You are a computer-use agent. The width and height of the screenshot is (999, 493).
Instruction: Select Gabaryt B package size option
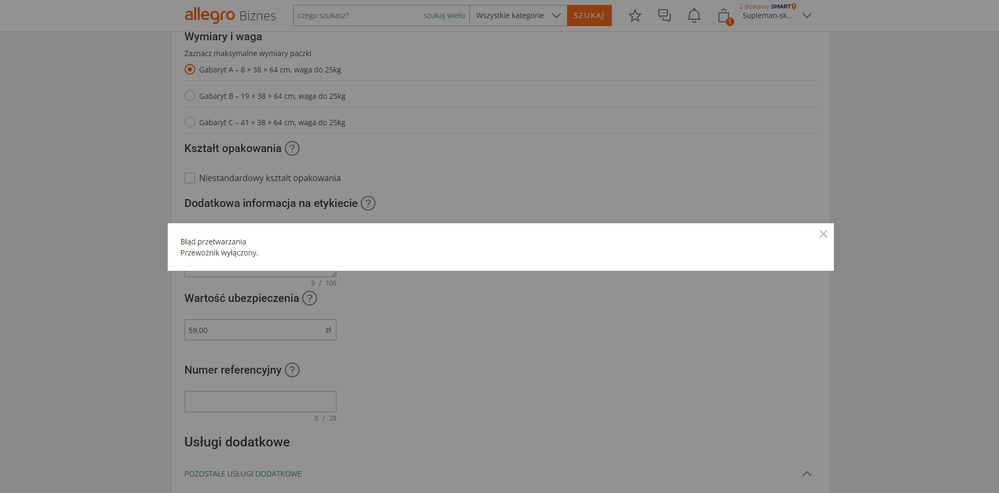pos(190,96)
